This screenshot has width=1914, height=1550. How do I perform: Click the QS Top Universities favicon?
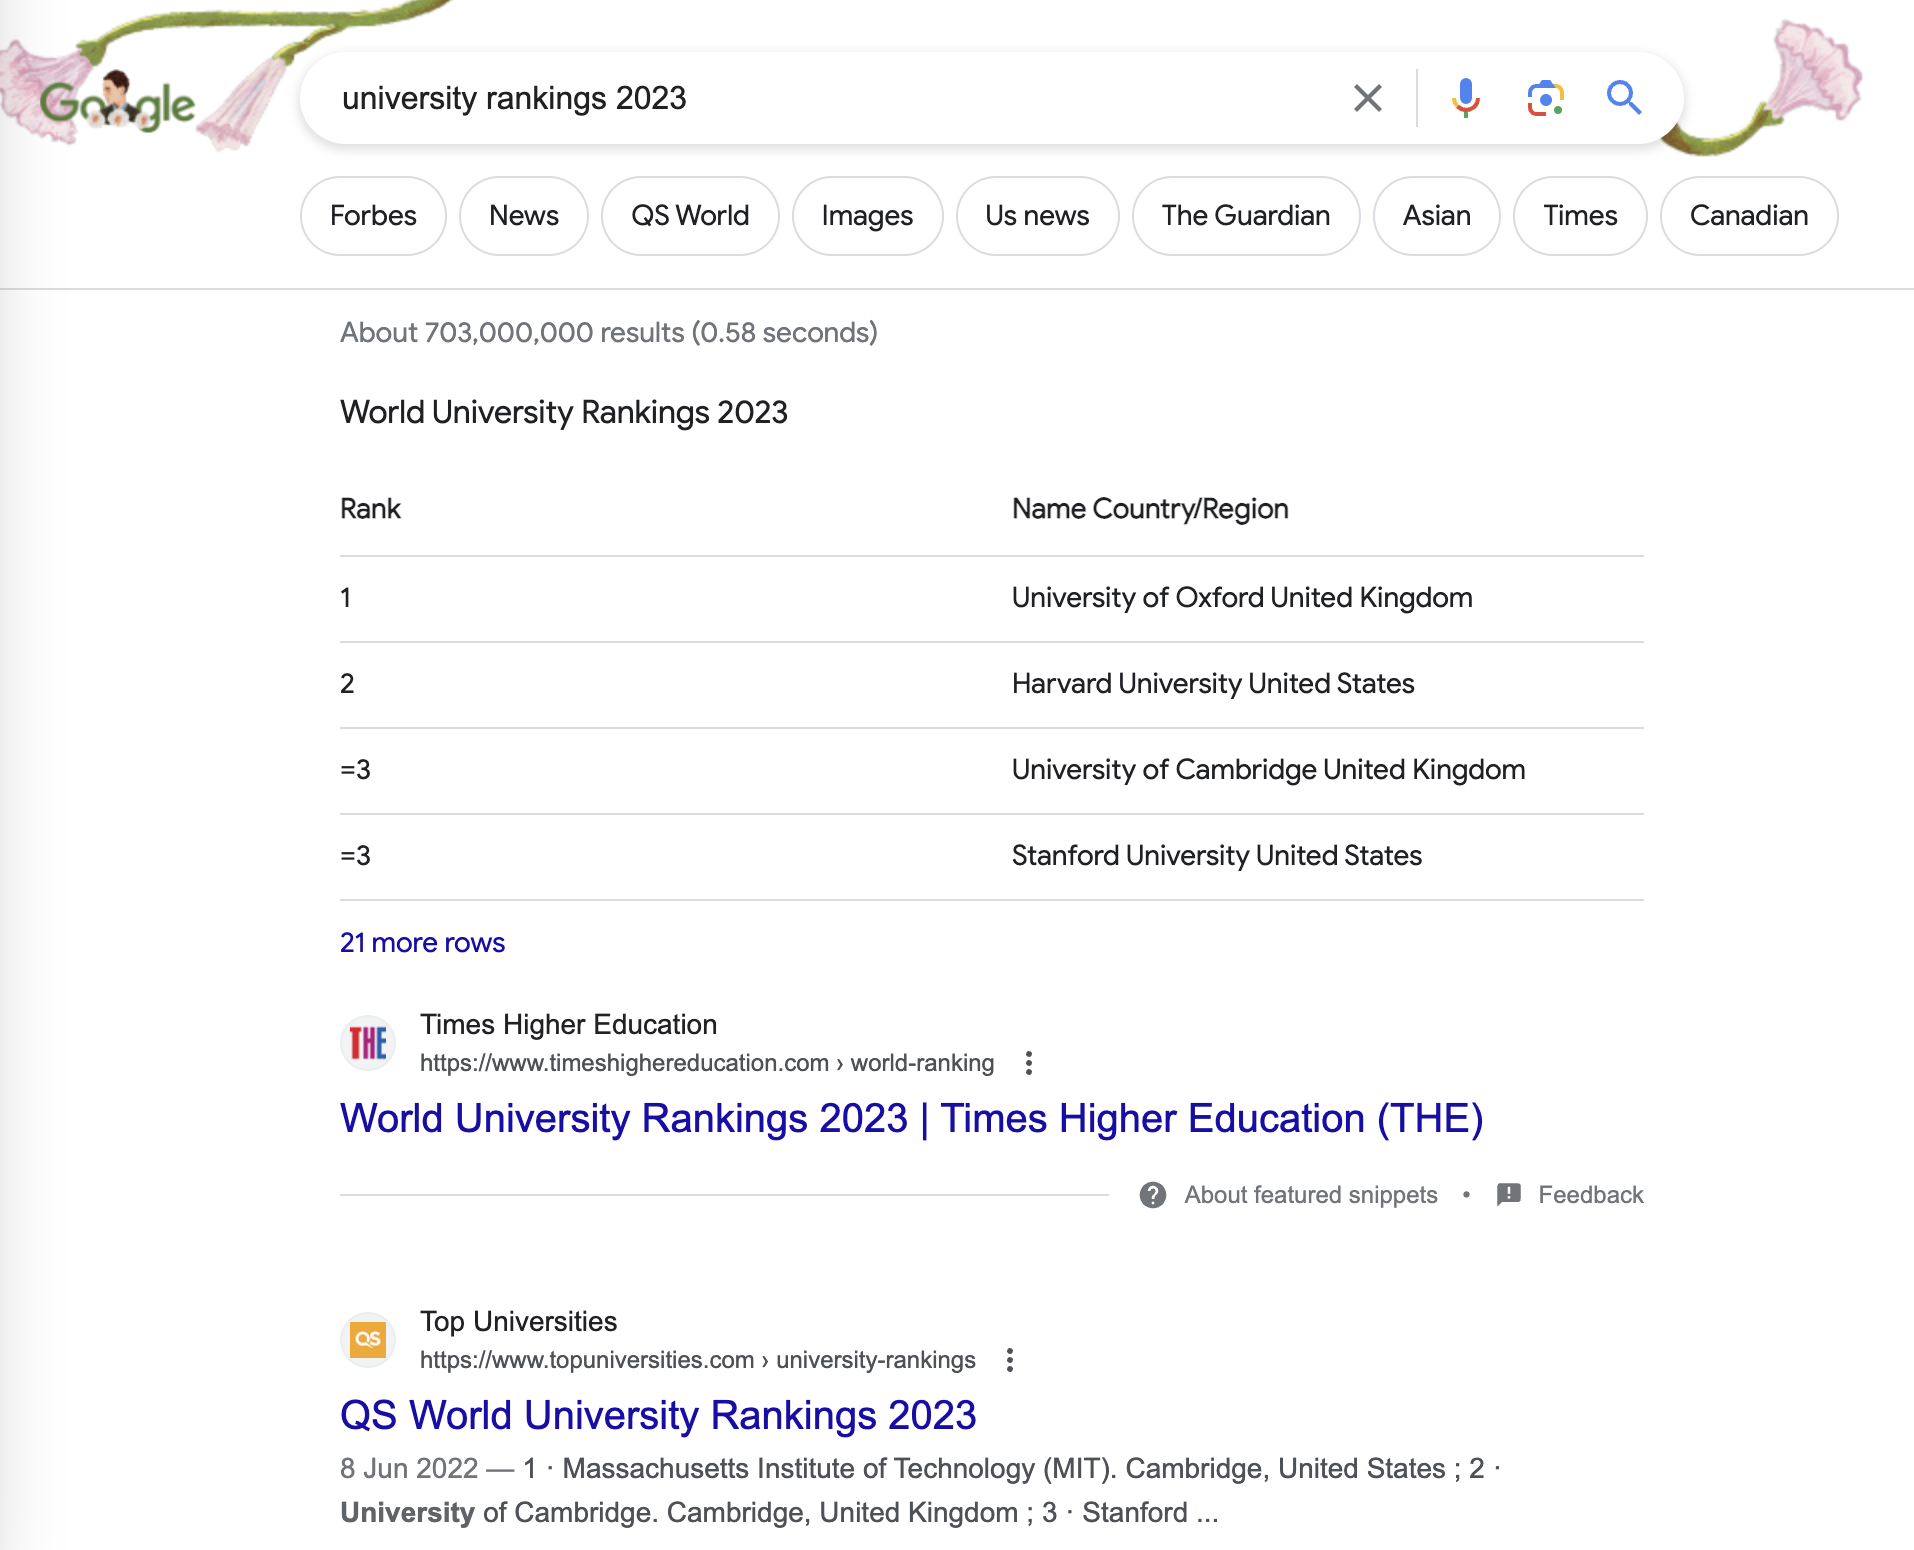click(368, 1340)
